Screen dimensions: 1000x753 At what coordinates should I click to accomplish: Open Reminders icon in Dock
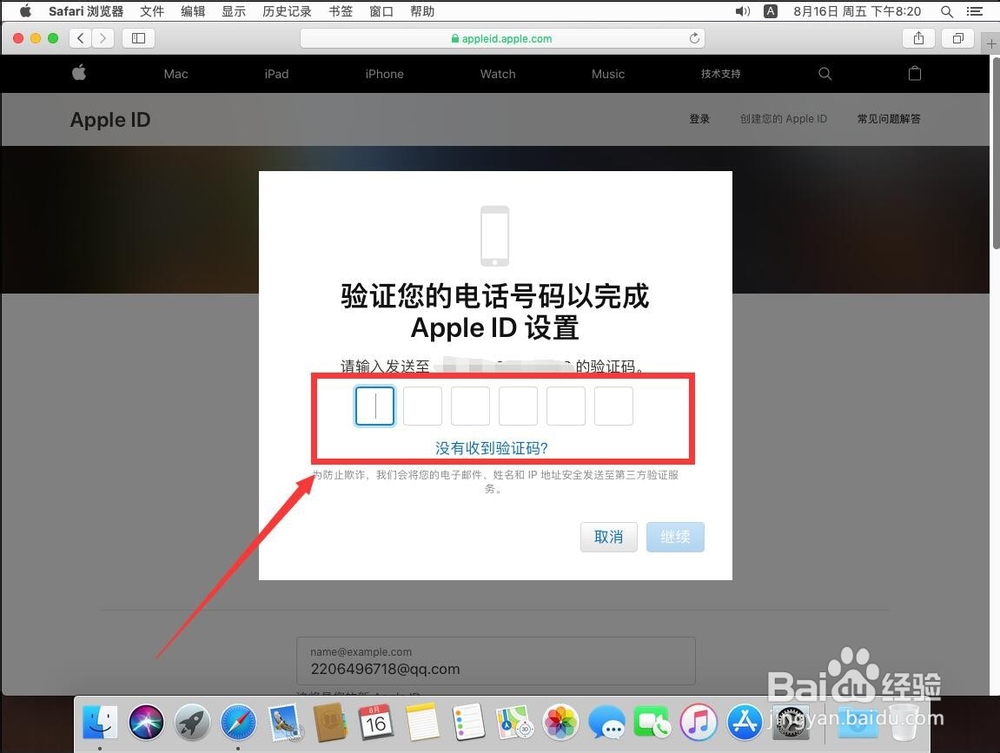point(469,722)
